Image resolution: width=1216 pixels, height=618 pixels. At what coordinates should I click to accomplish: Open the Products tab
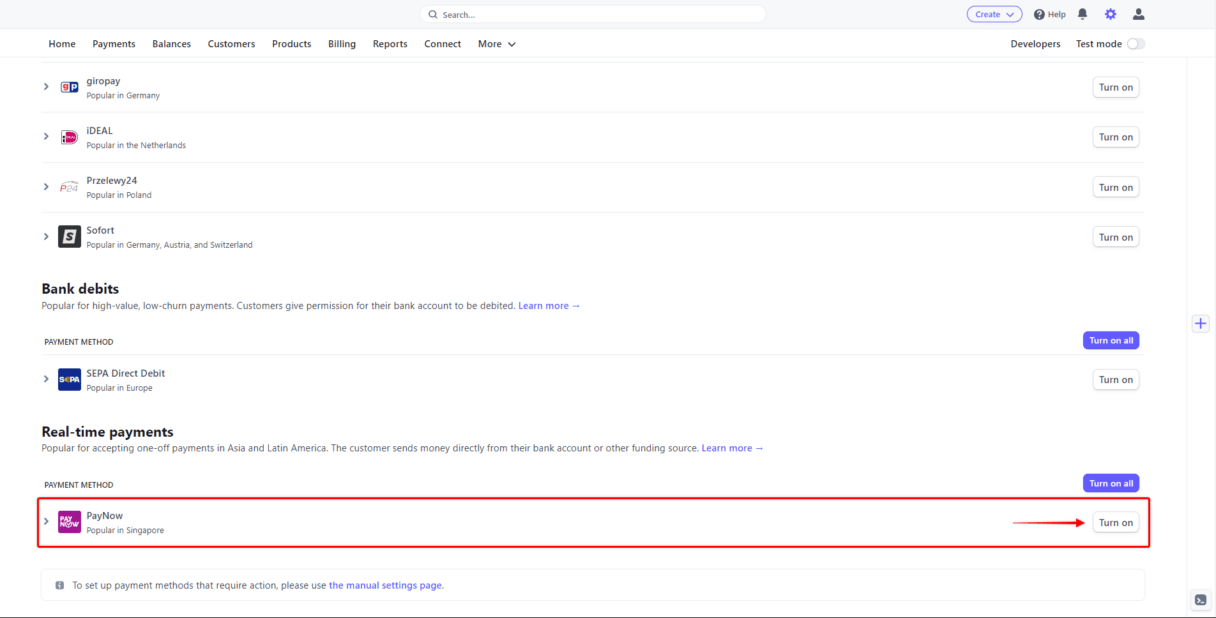click(x=291, y=44)
